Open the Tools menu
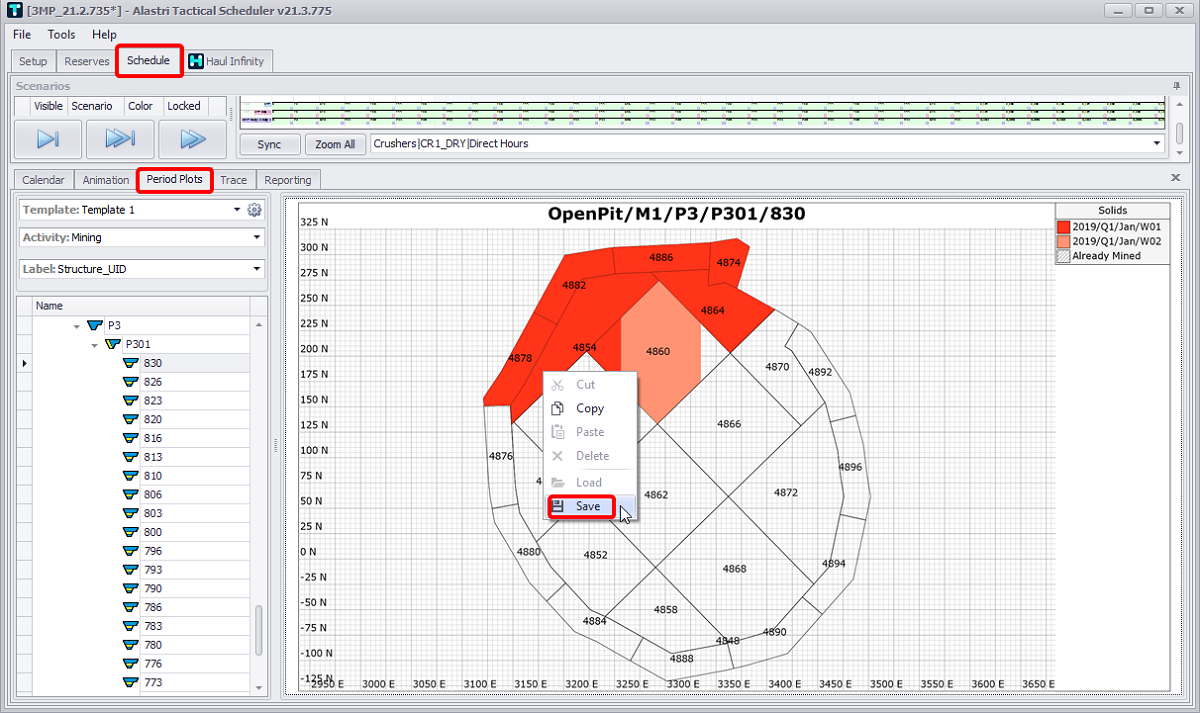 tap(61, 35)
